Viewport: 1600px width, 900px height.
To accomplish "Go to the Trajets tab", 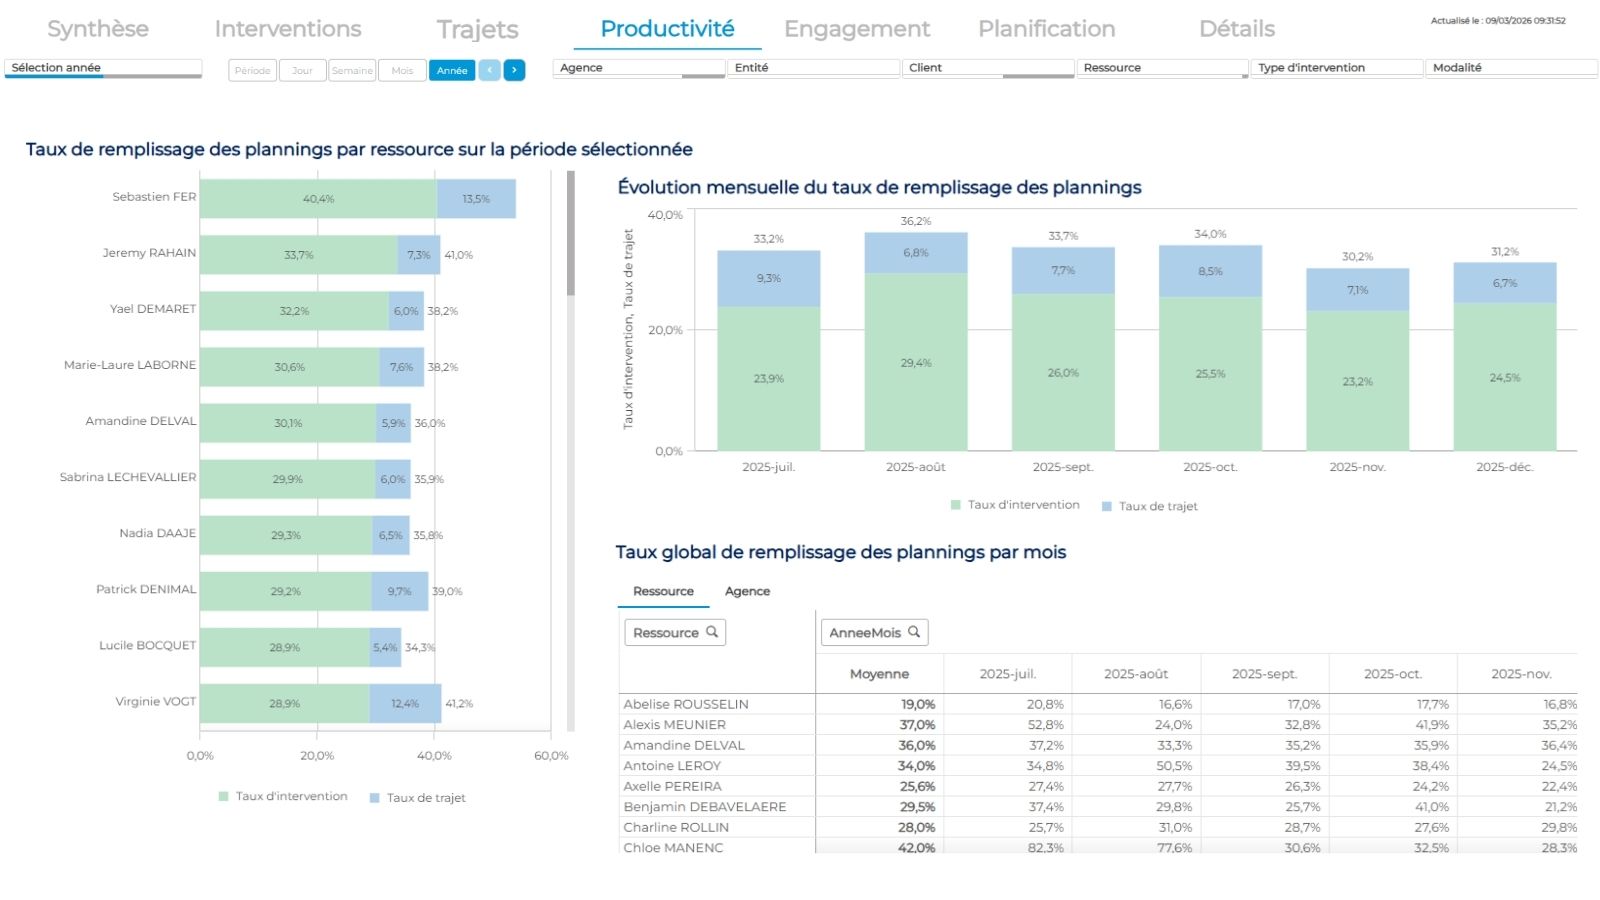I will coord(478,29).
